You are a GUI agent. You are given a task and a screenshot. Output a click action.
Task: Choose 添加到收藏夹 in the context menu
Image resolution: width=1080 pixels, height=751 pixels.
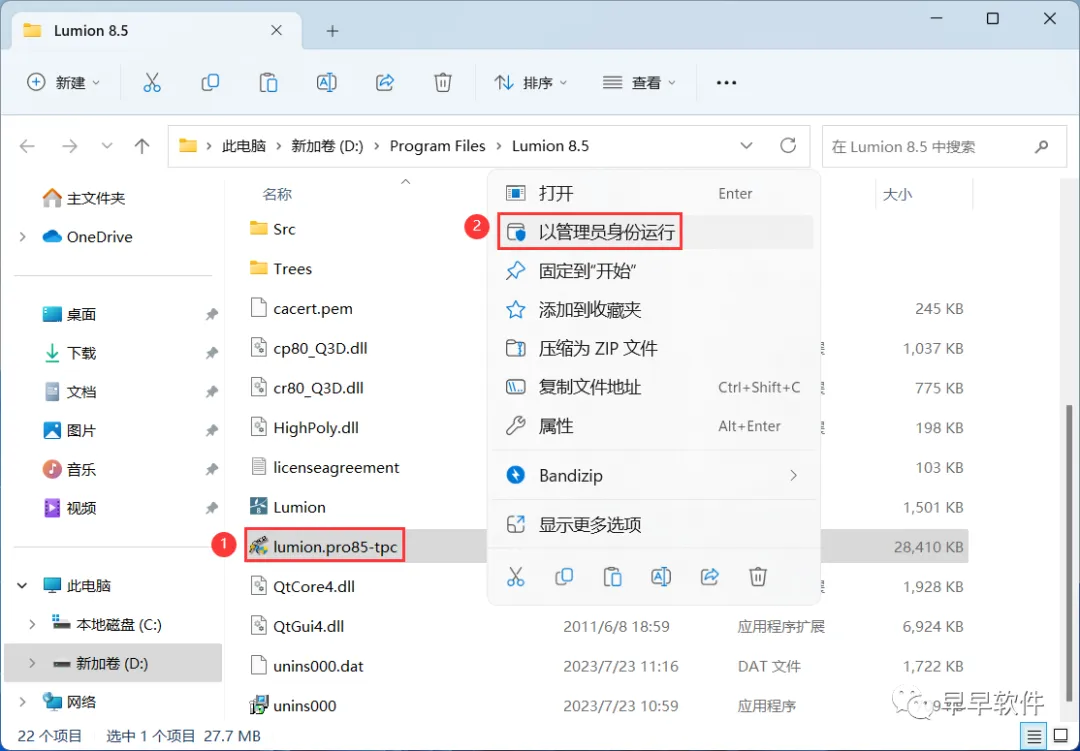tap(654, 309)
